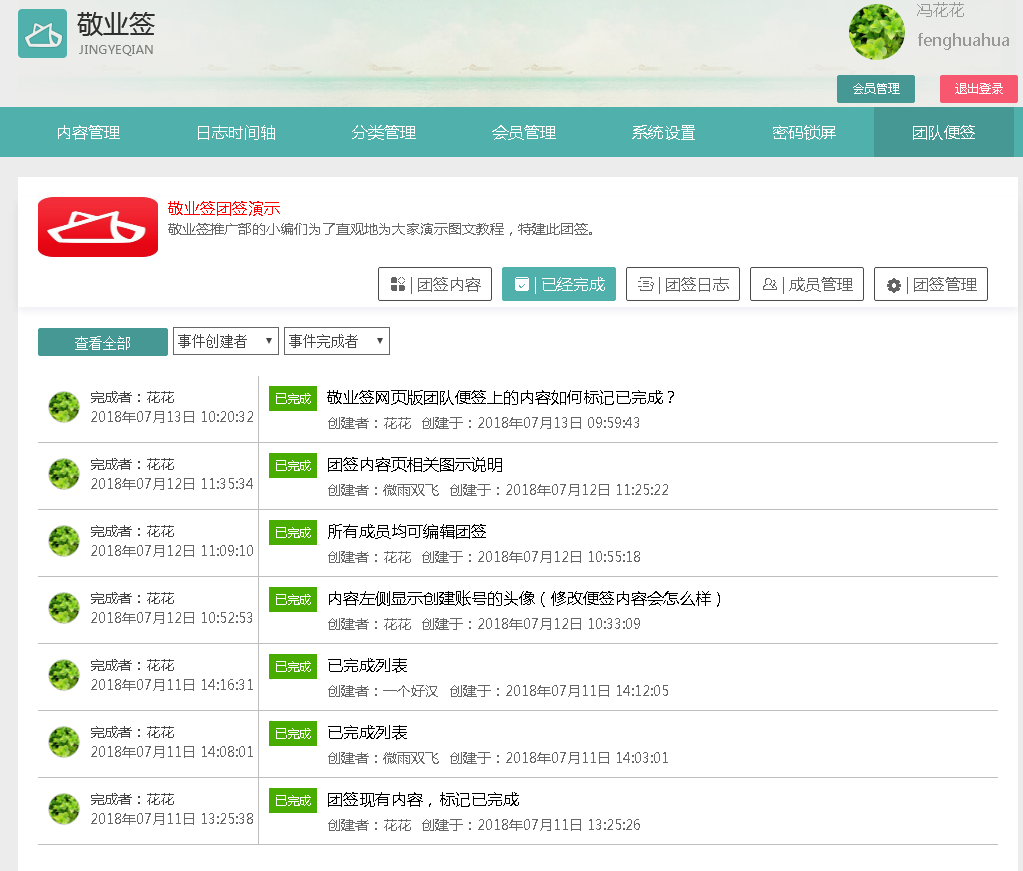Click 已完成 badge beside 敬业签网页版团队便签 entry
This screenshot has height=871, width=1023.
[x=293, y=399]
